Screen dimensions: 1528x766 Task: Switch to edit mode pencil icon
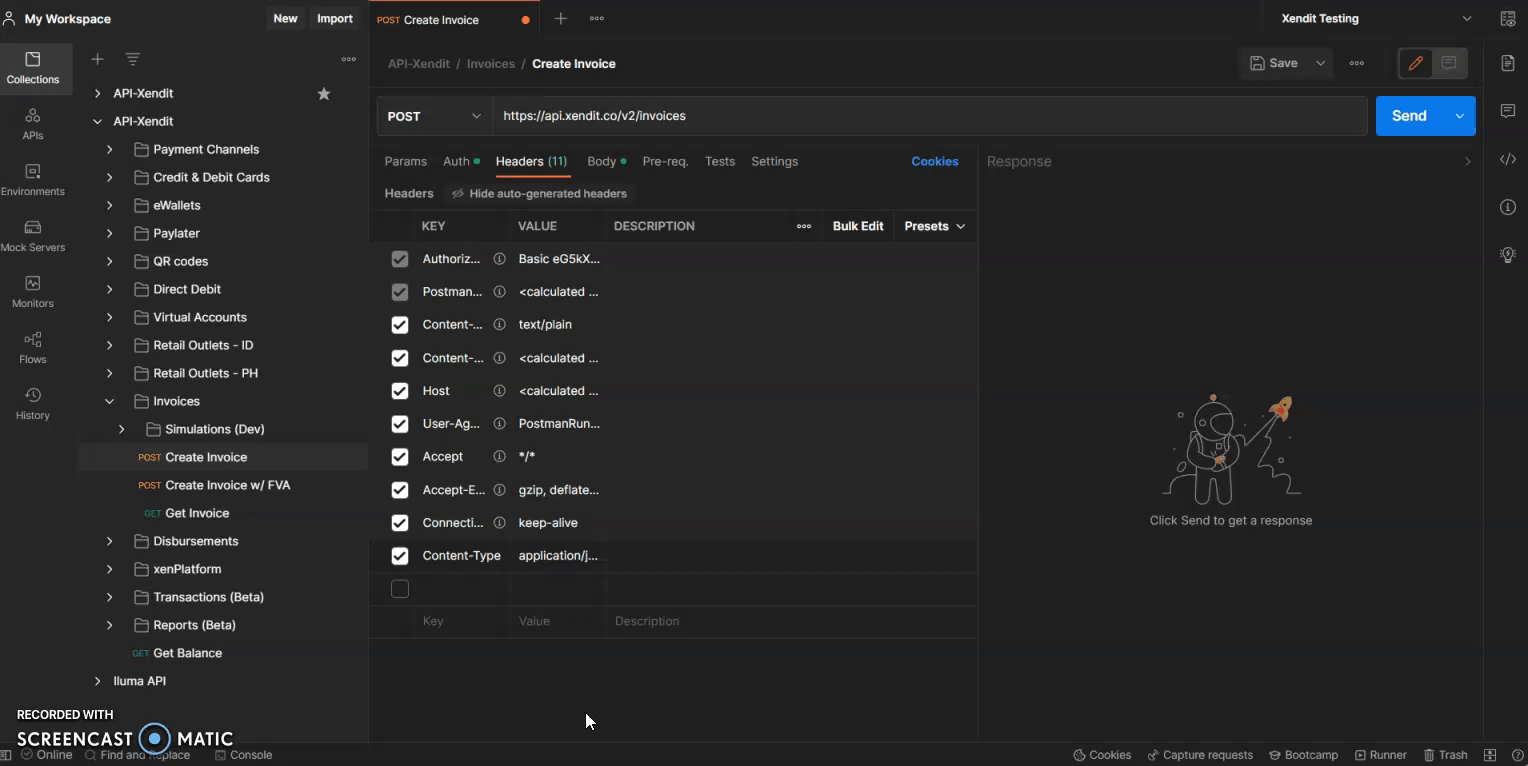pos(1415,63)
